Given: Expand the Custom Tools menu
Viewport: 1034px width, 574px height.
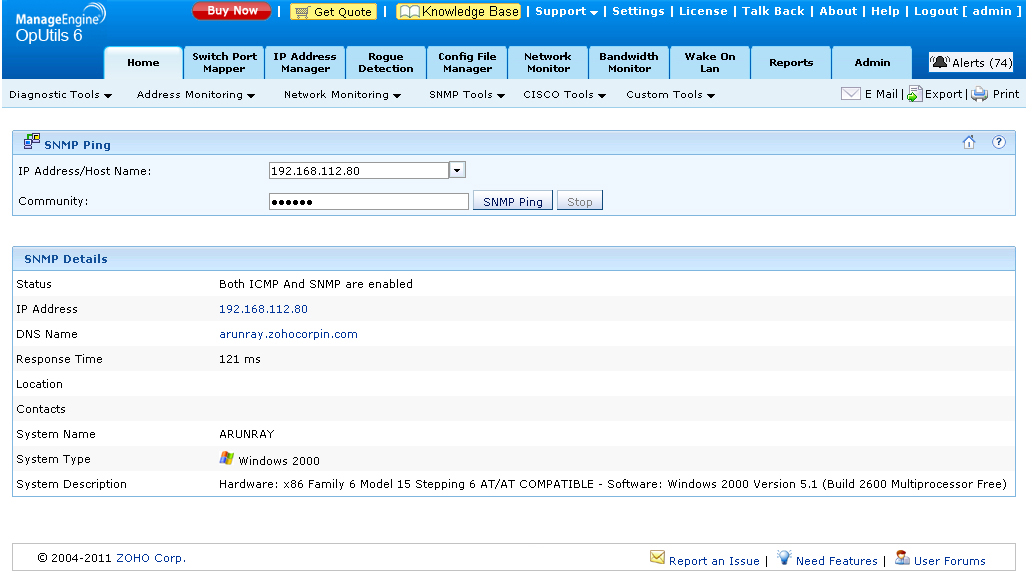Looking at the screenshot, I should tap(671, 95).
